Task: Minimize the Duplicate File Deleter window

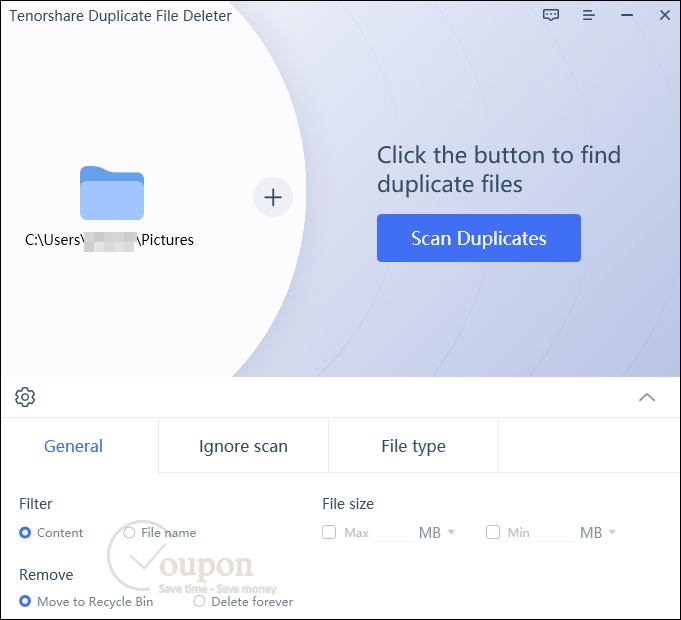Action: pyautogui.click(x=627, y=15)
